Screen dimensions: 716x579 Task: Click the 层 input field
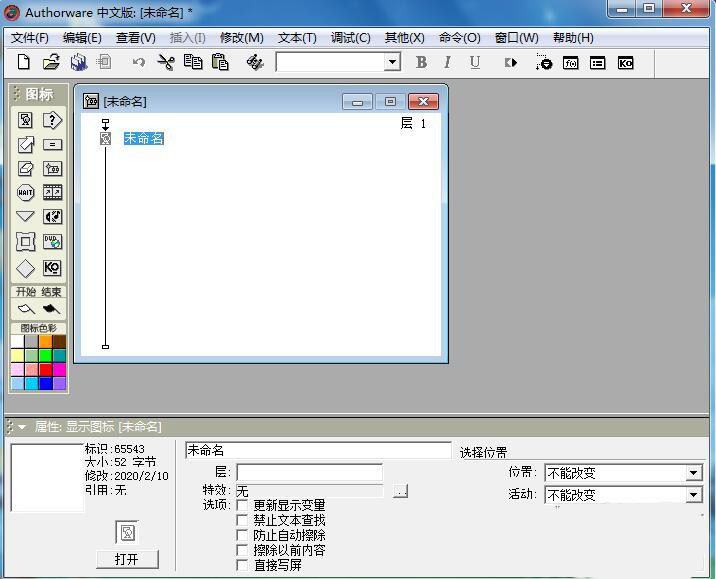coord(310,472)
